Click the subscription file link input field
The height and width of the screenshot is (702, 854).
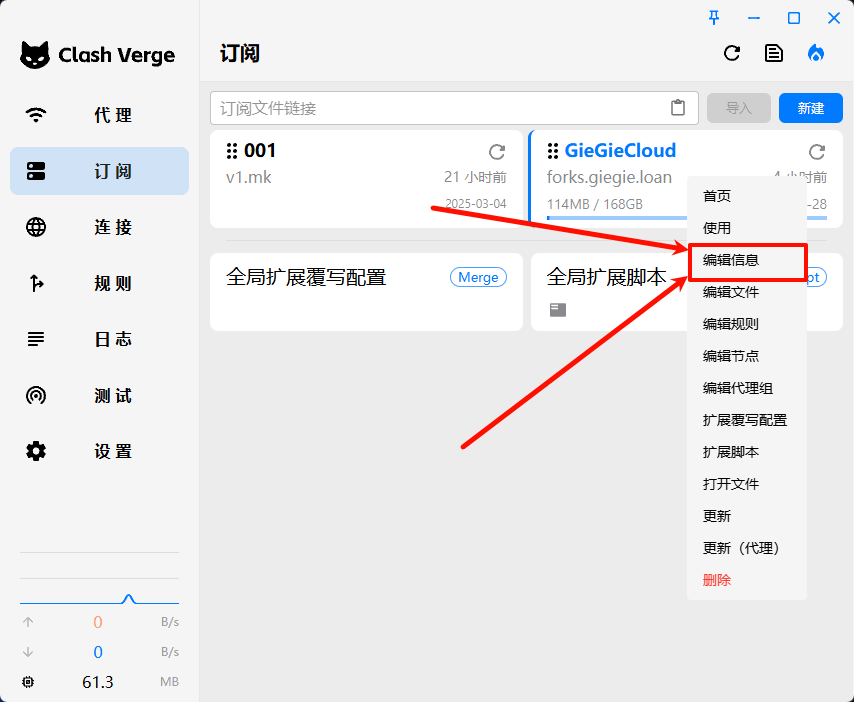pos(454,108)
